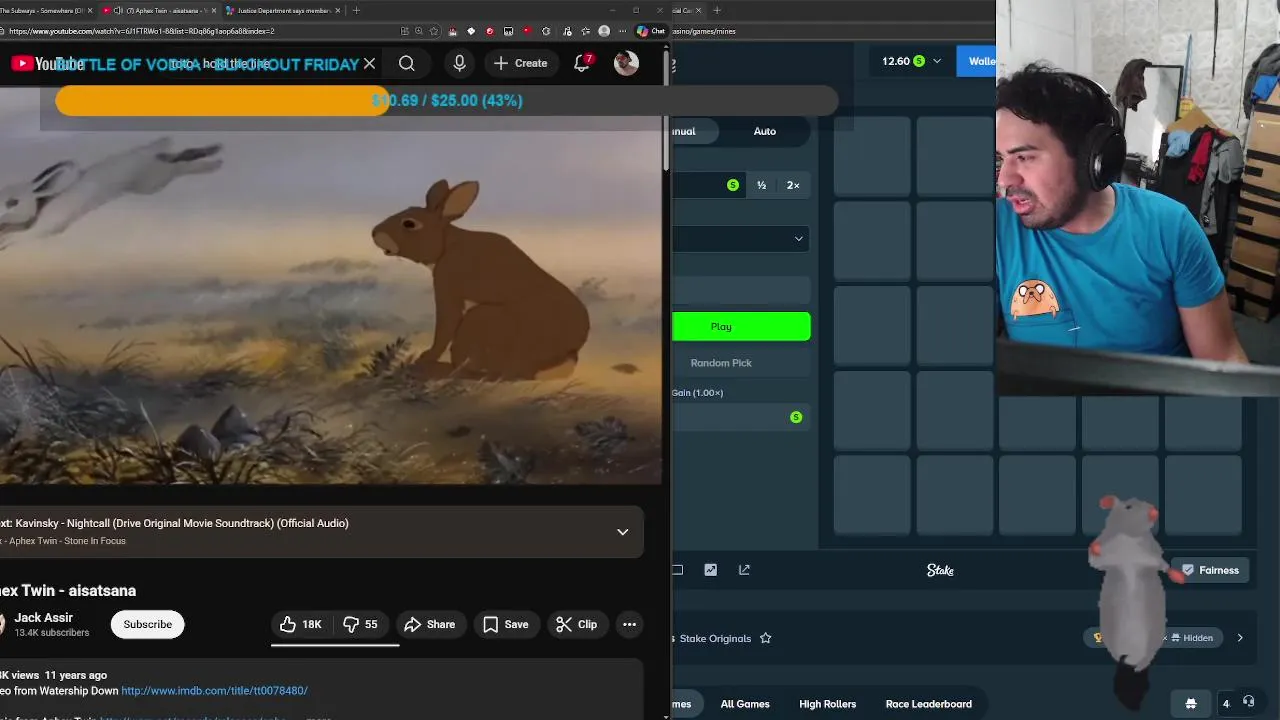
Task: Like the aisatsana video (18K)
Action: coord(301,624)
